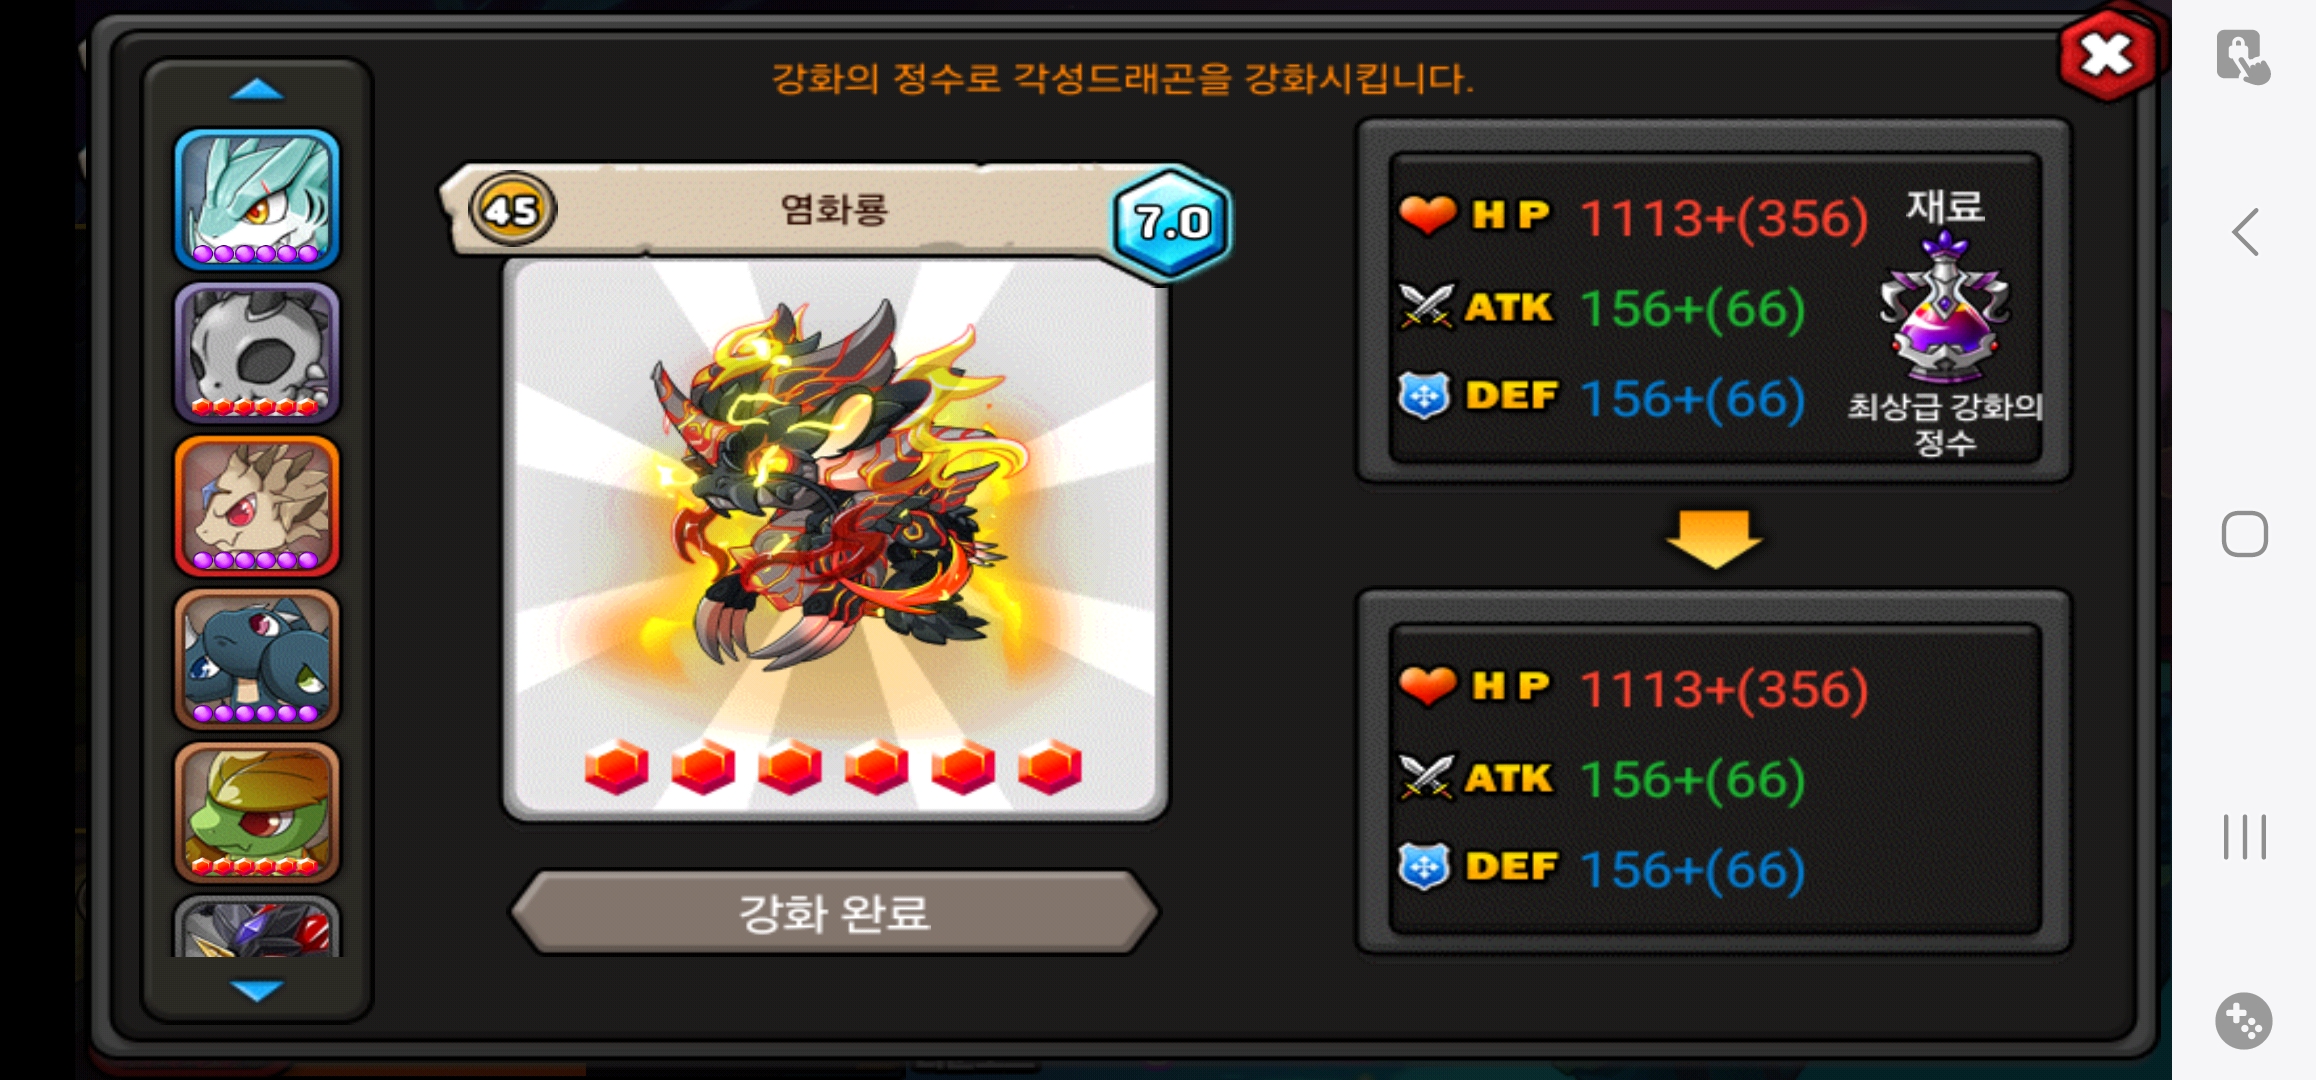2316x1080 pixels.
Task: Tap the level 45 gold badge
Action: pyautogui.click(x=512, y=210)
